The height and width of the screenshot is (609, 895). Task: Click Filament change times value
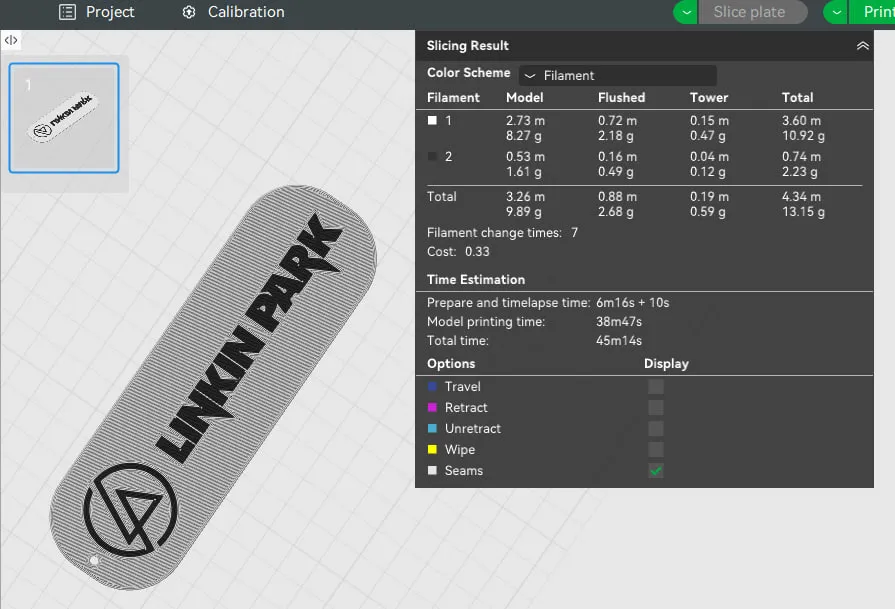pyautogui.click(x=574, y=233)
